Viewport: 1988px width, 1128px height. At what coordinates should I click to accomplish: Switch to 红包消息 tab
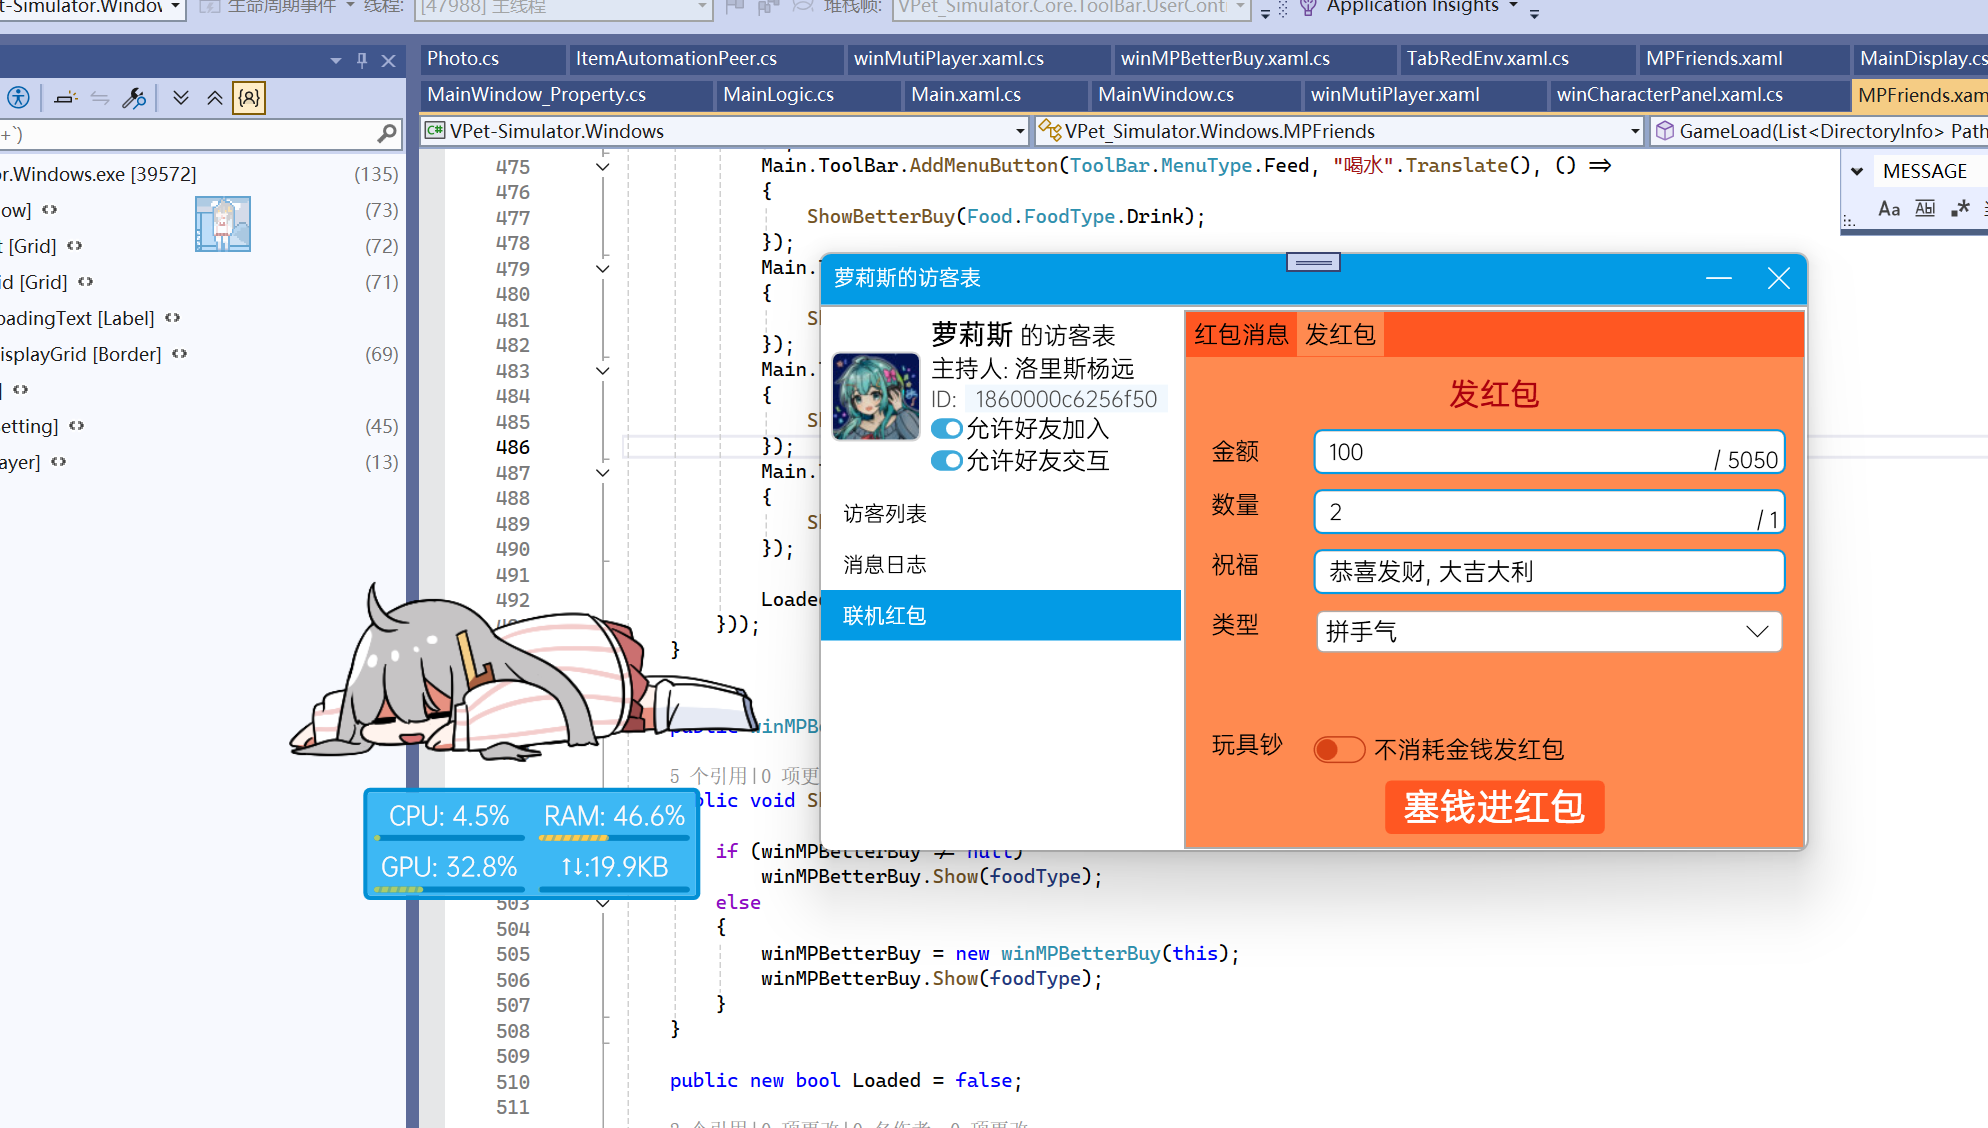[x=1241, y=335]
